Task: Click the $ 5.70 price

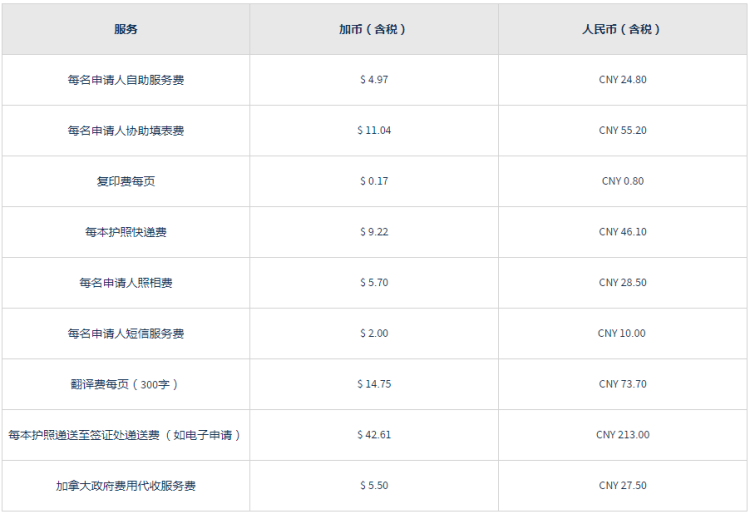Action: click(374, 283)
